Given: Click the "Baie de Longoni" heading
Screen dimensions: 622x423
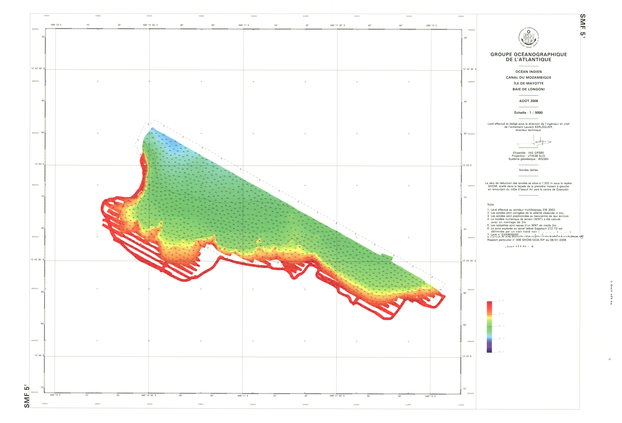Looking at the screenshot, I should point(528,91).
